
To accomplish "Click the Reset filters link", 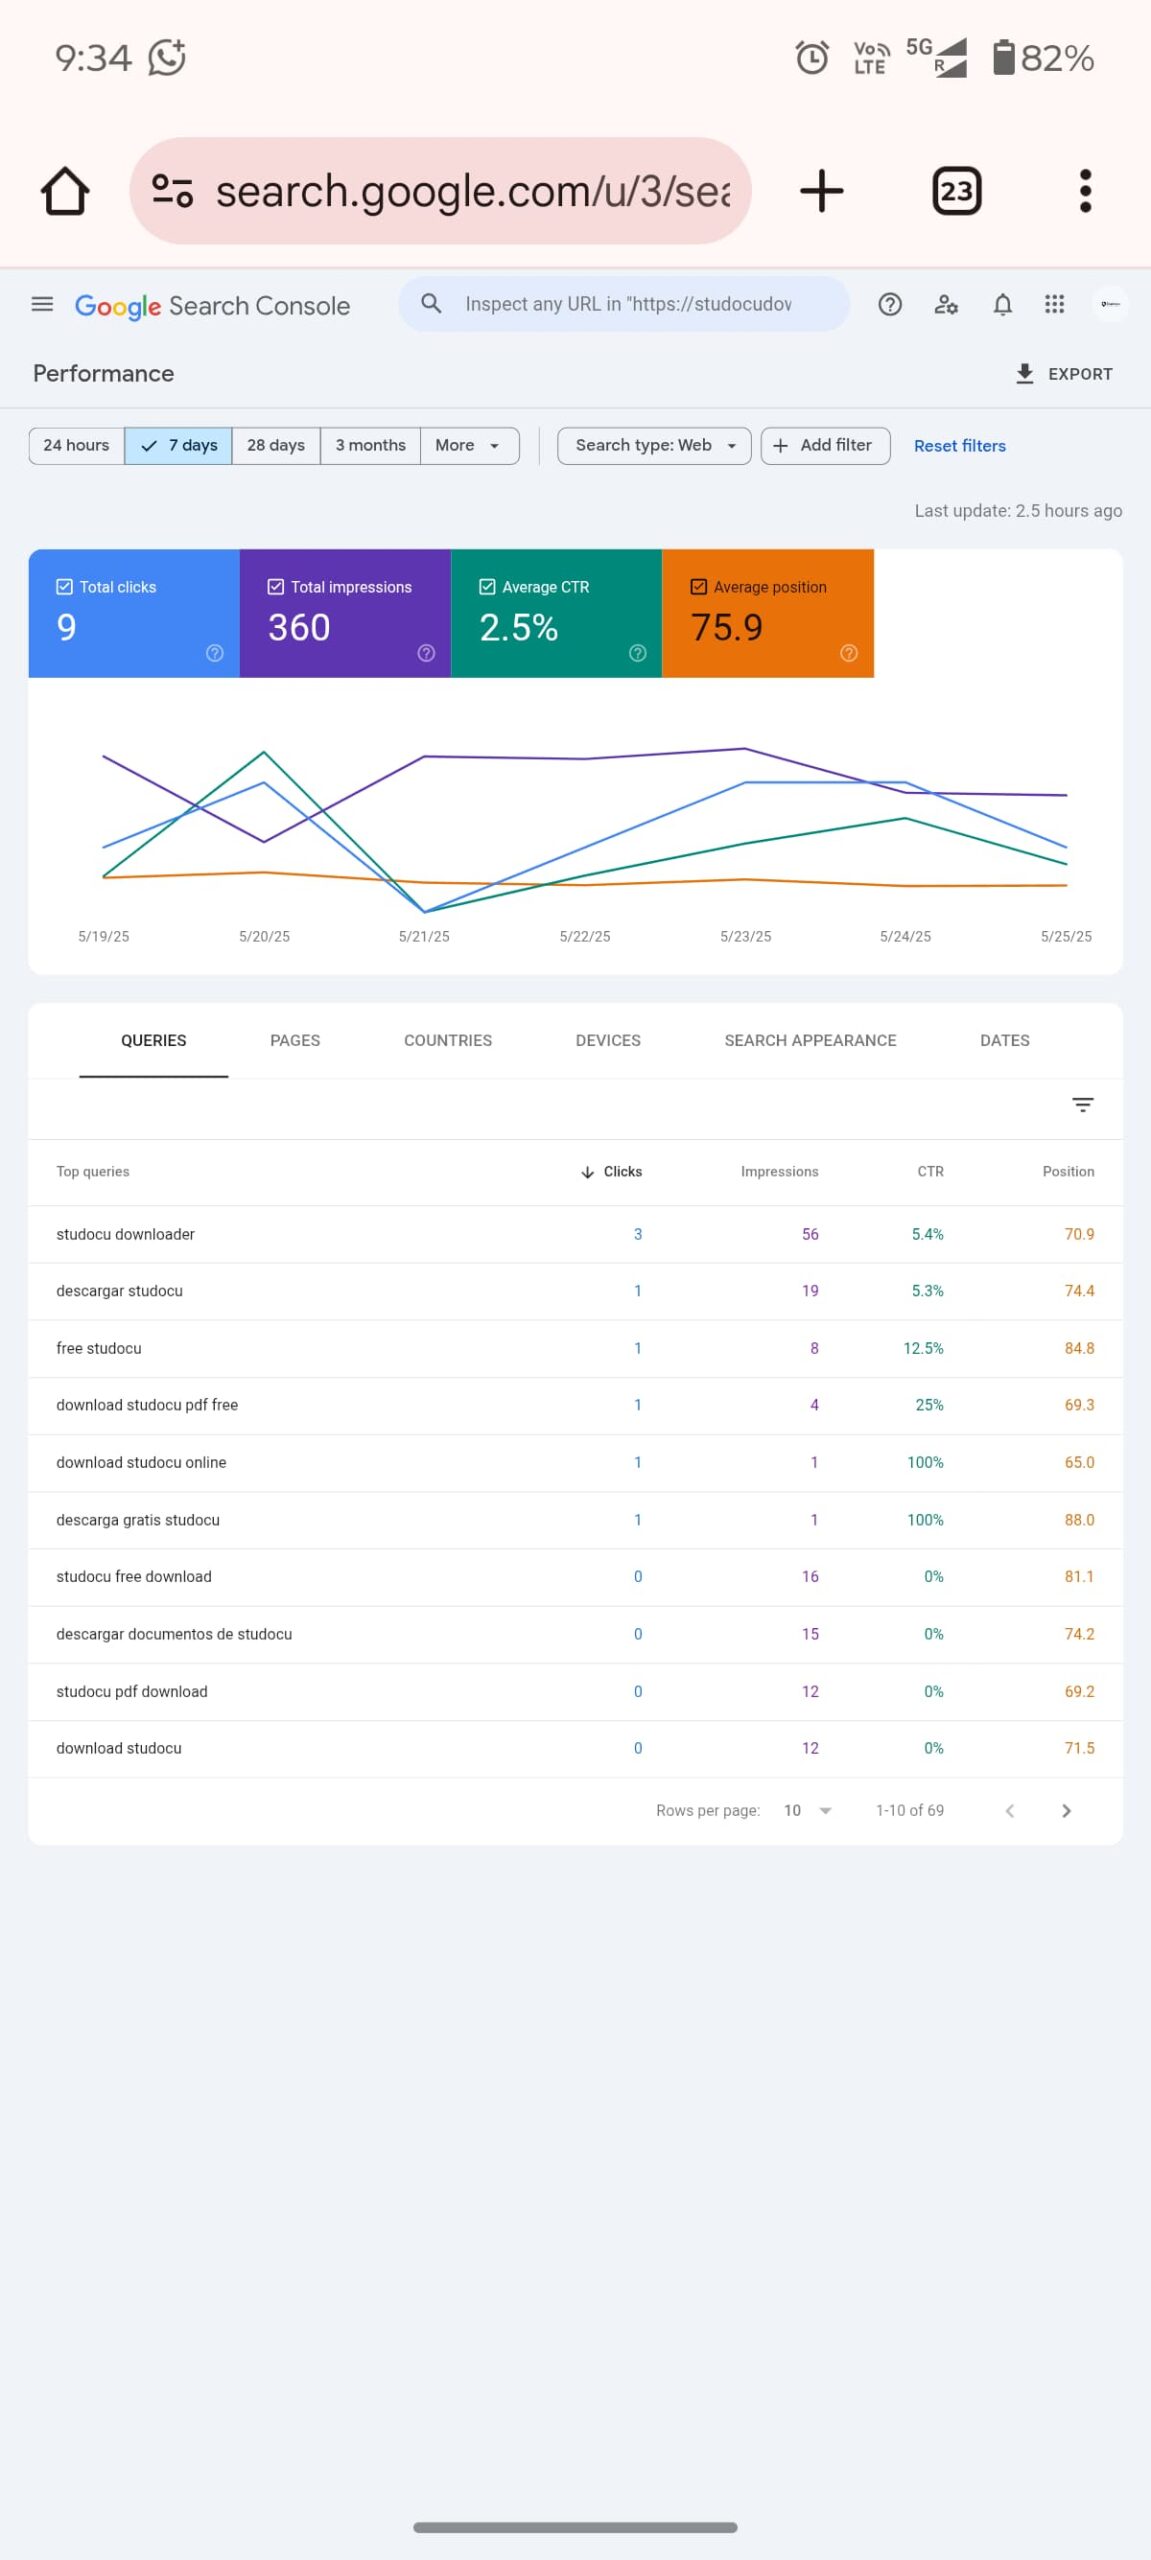I will (x=960, y=446).
